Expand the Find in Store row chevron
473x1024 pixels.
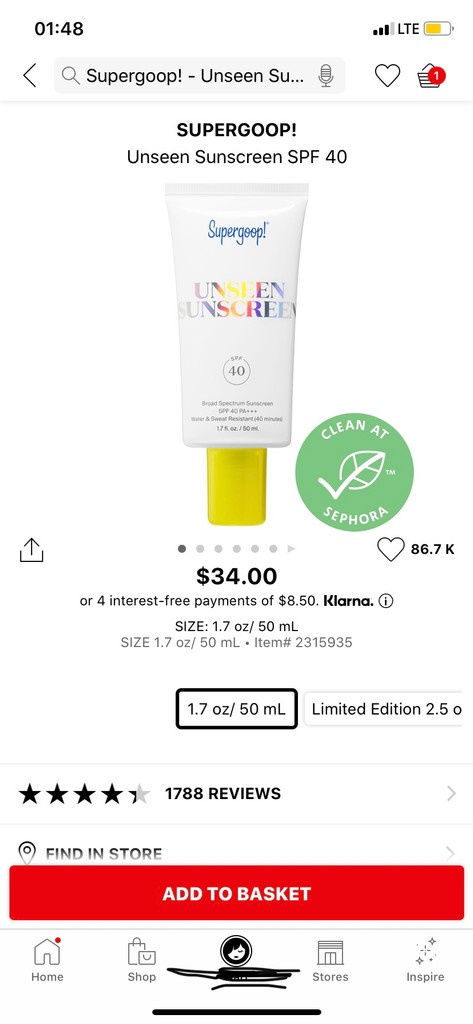(x=450, y=853)
